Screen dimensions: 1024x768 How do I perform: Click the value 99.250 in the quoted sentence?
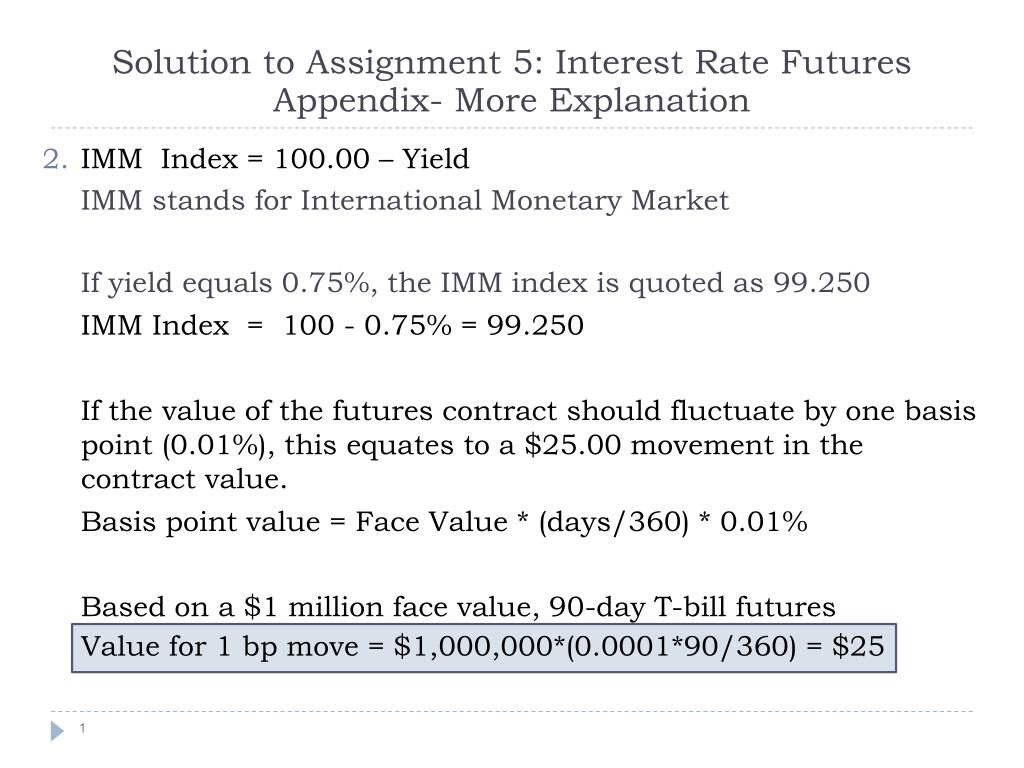[822, 283]
